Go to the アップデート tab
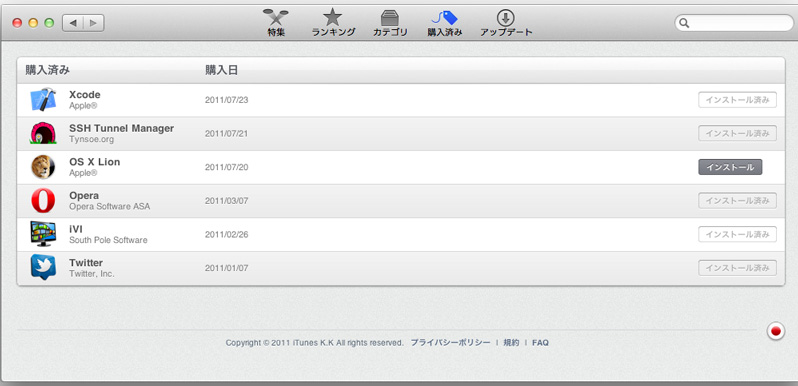Image resolution: width=798 pixels, height=386 pixels. [x=506, y=23]
